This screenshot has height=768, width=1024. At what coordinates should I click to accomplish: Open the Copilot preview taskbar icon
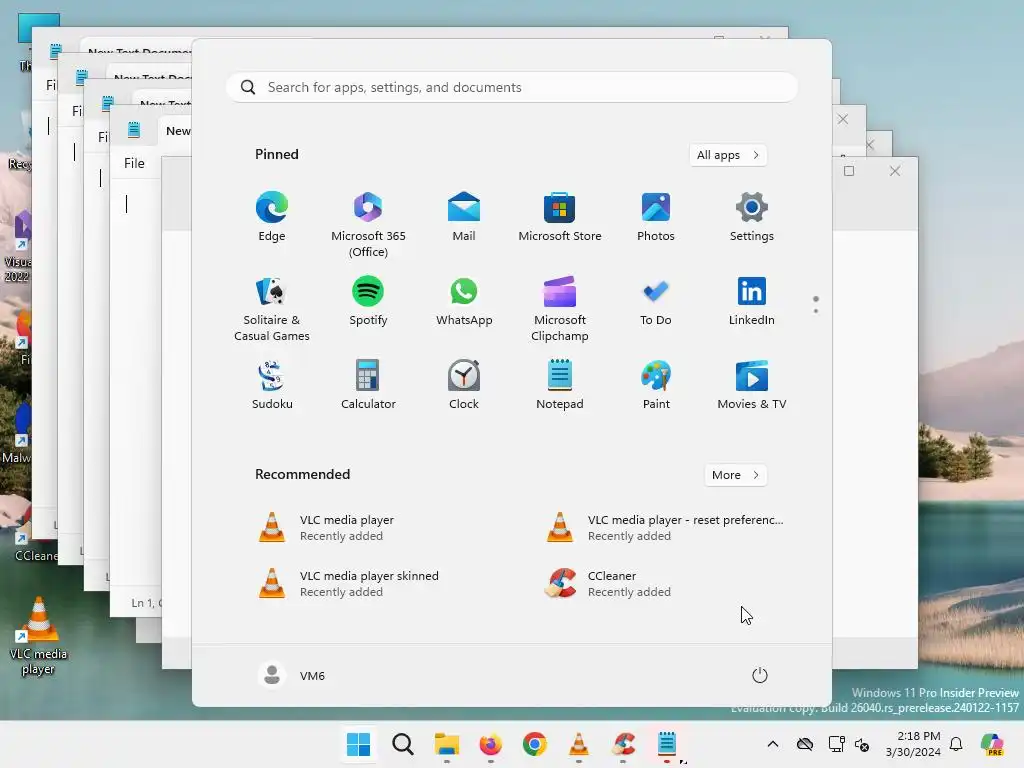[993, 744]
